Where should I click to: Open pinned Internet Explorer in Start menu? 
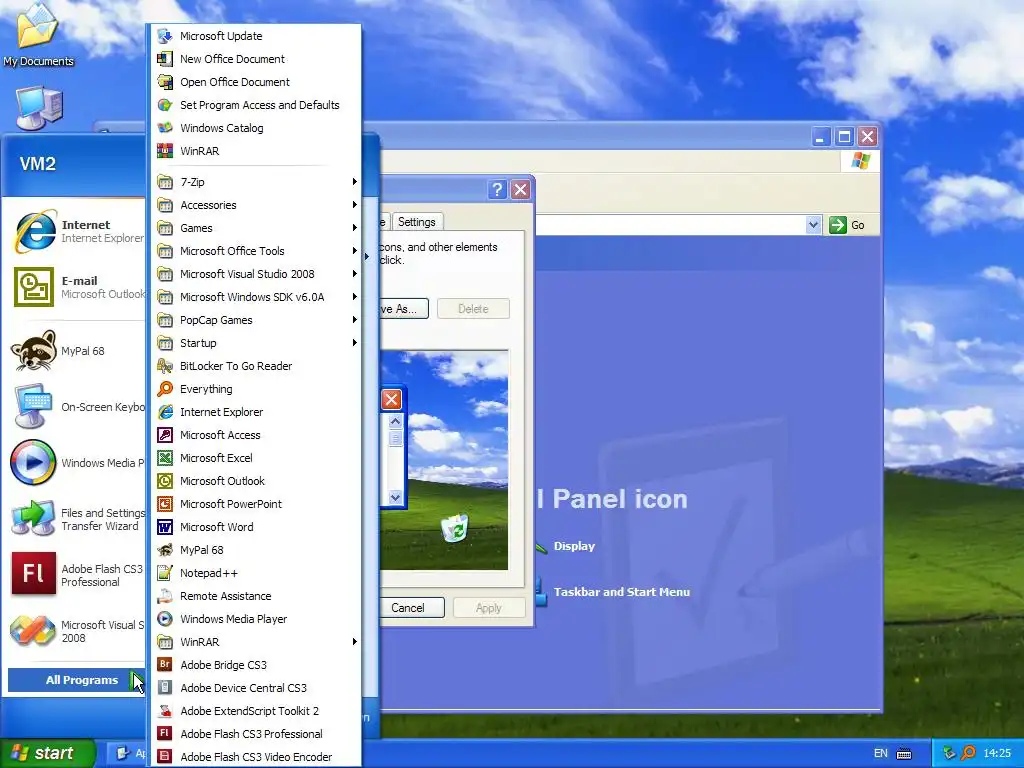point(76,231)
